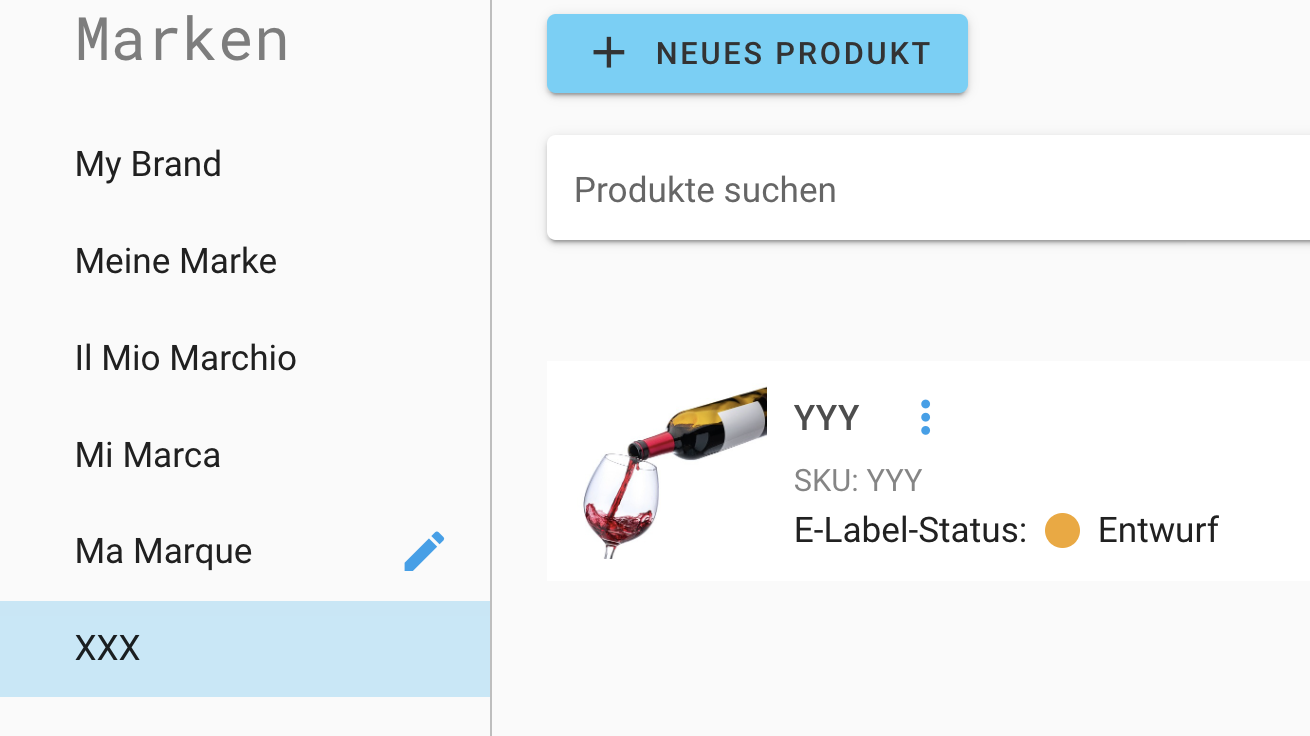Click the Marken sidebar heading
Image resolution: width=1310 pixels, height=736 pixels.
[x=183, y=40]
